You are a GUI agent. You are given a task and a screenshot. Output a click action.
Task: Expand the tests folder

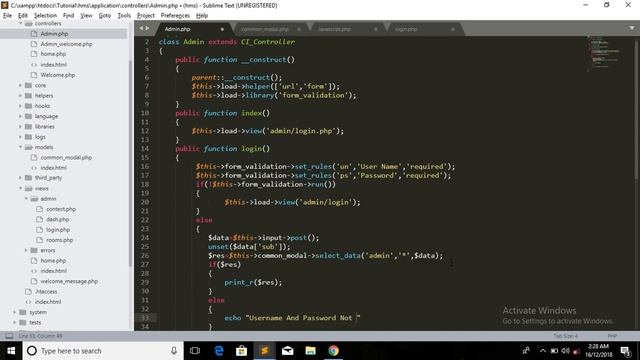click(15, 322)
